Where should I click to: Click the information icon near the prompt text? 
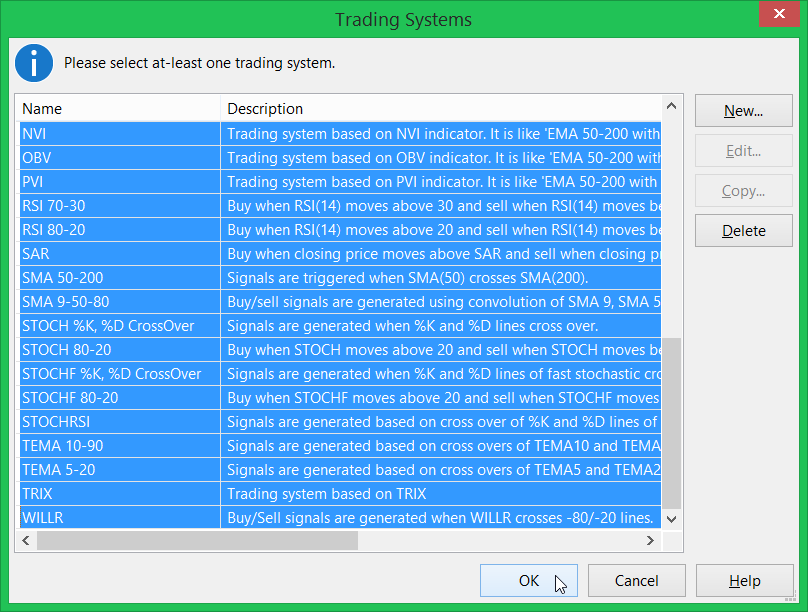click(34, 63)
